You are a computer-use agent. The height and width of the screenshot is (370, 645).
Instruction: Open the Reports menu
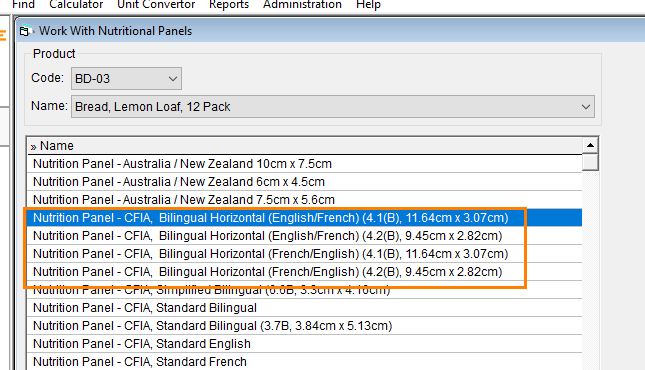[229, 5]
